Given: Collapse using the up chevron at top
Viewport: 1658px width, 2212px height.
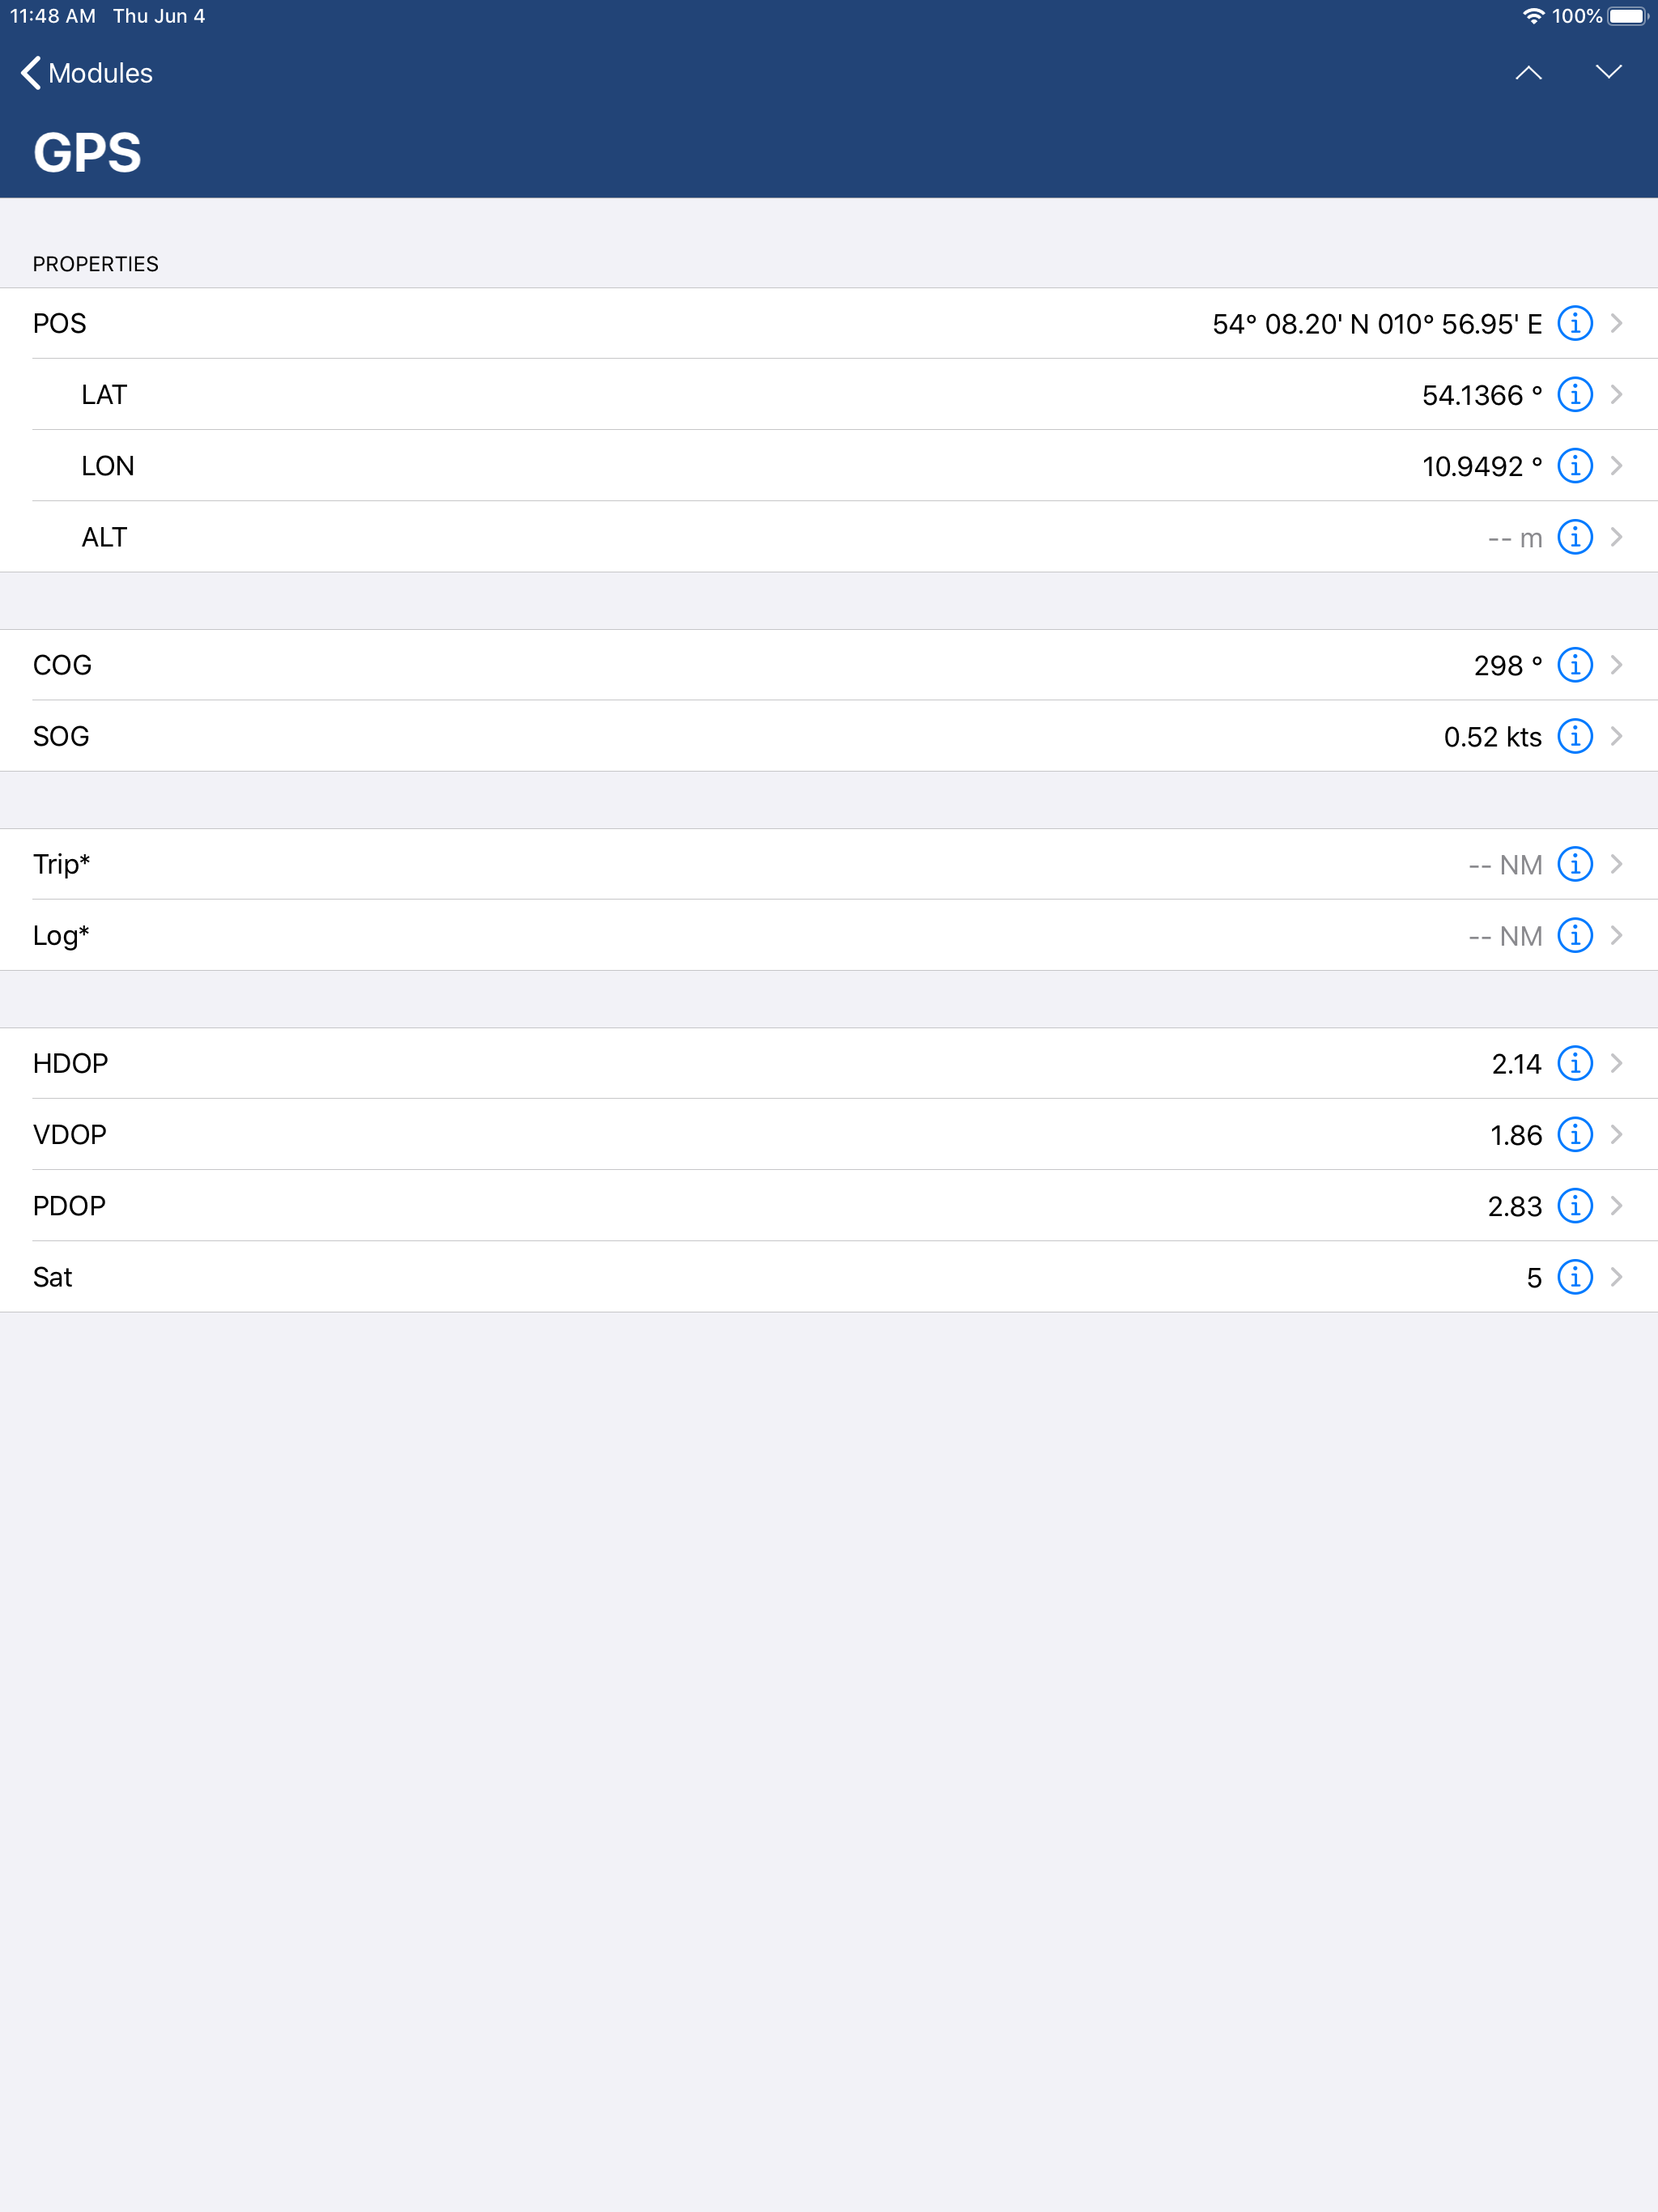Looking at the screenshot, I should click(x=1530, y=72).
